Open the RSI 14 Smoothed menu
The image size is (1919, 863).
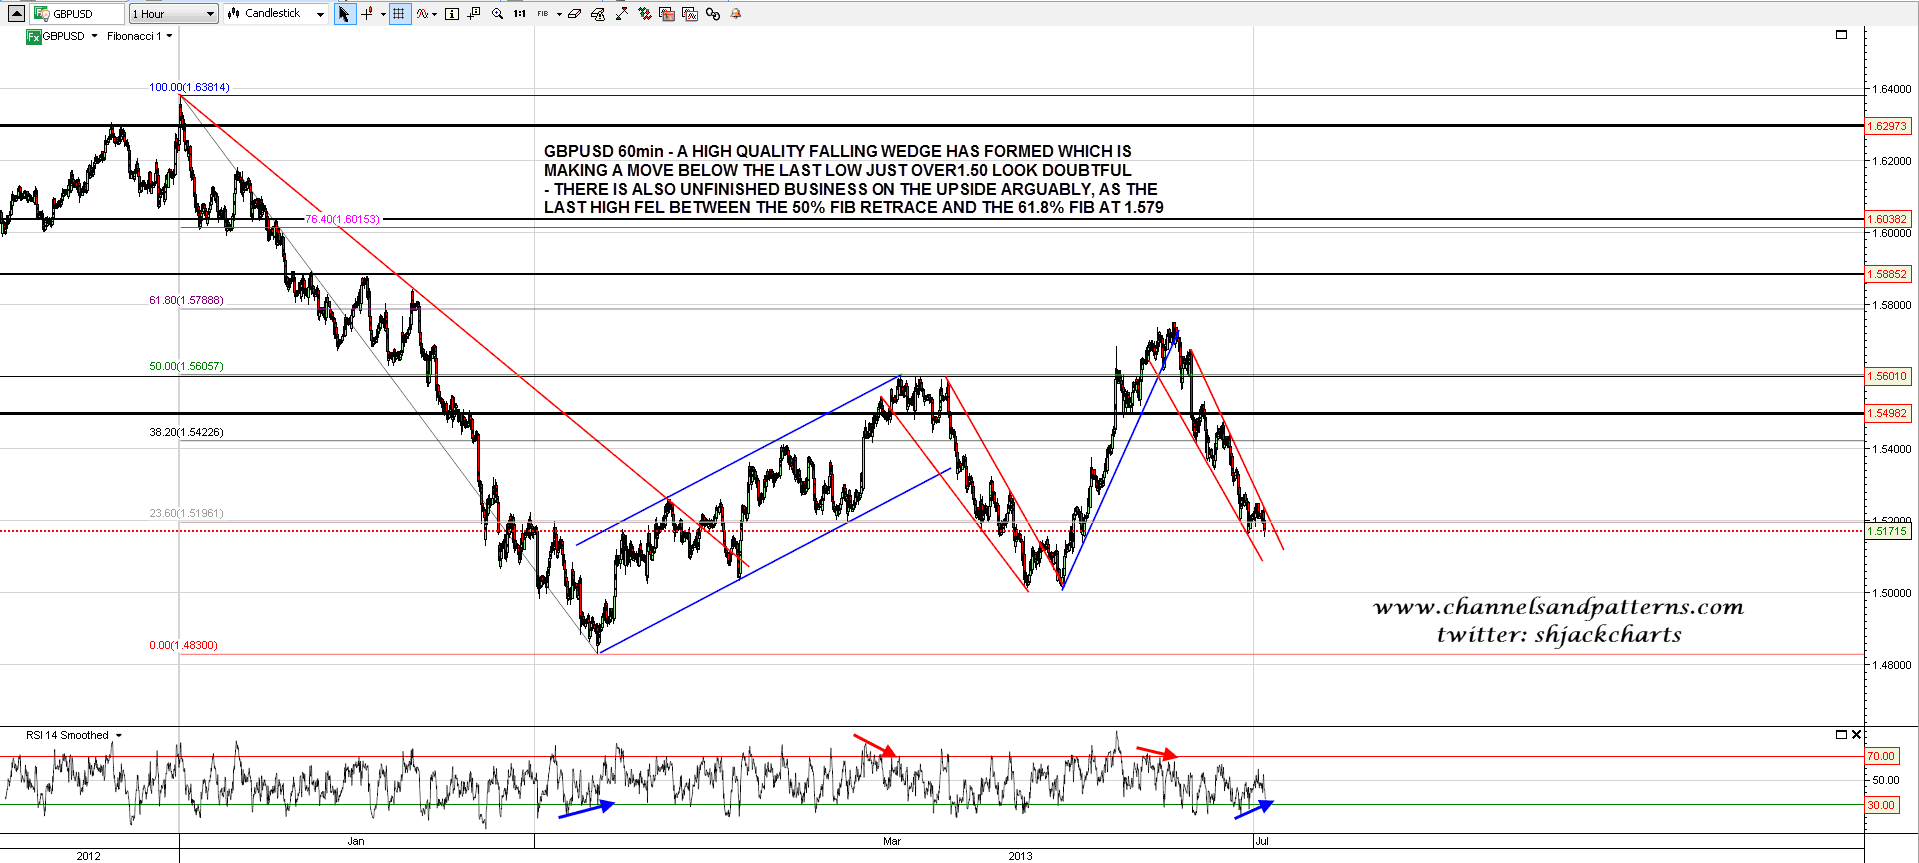tap(74, 735)
